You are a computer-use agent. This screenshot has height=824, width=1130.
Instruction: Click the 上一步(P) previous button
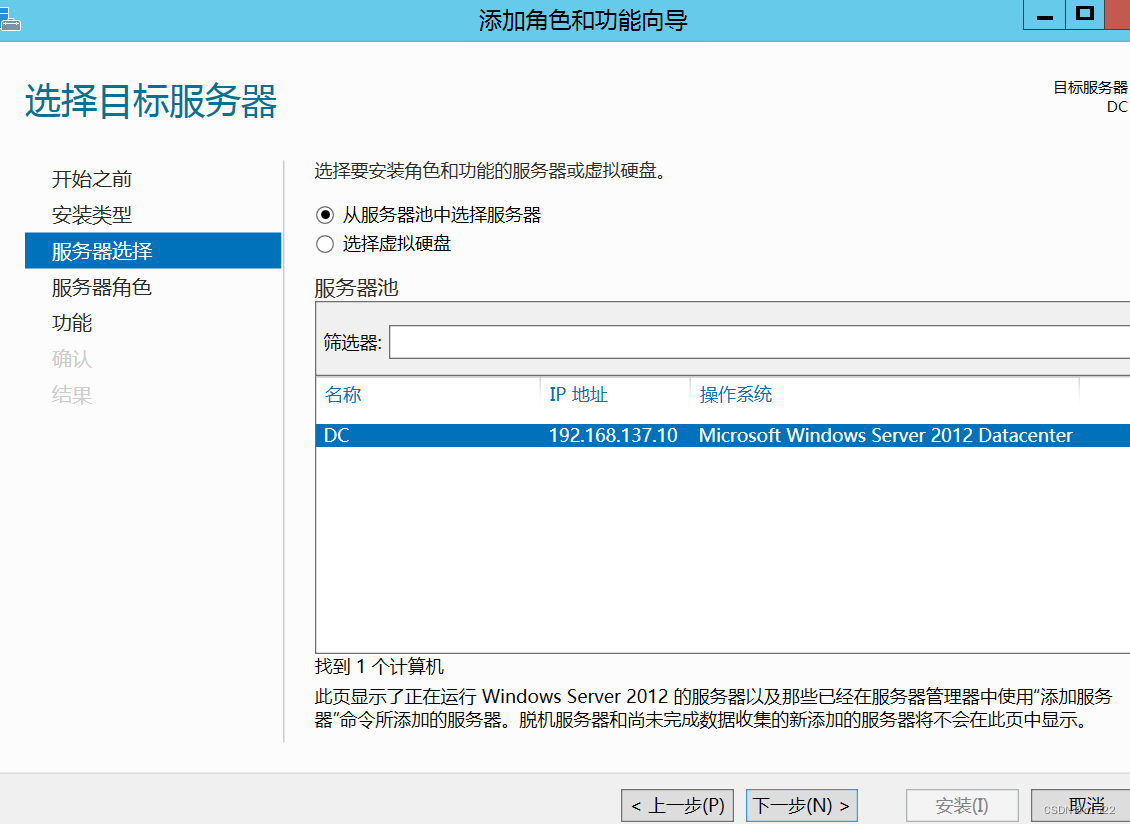tap(677, 805)
